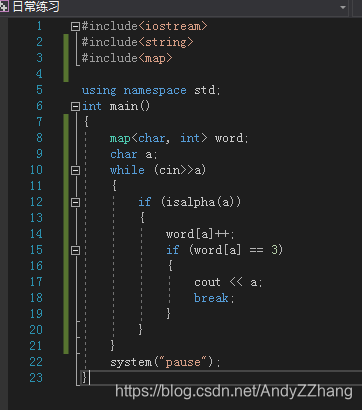362x410 pixels.
Task: Collapse the main() function at line 6
Action: pyautogui.click(x=76, y=106)
